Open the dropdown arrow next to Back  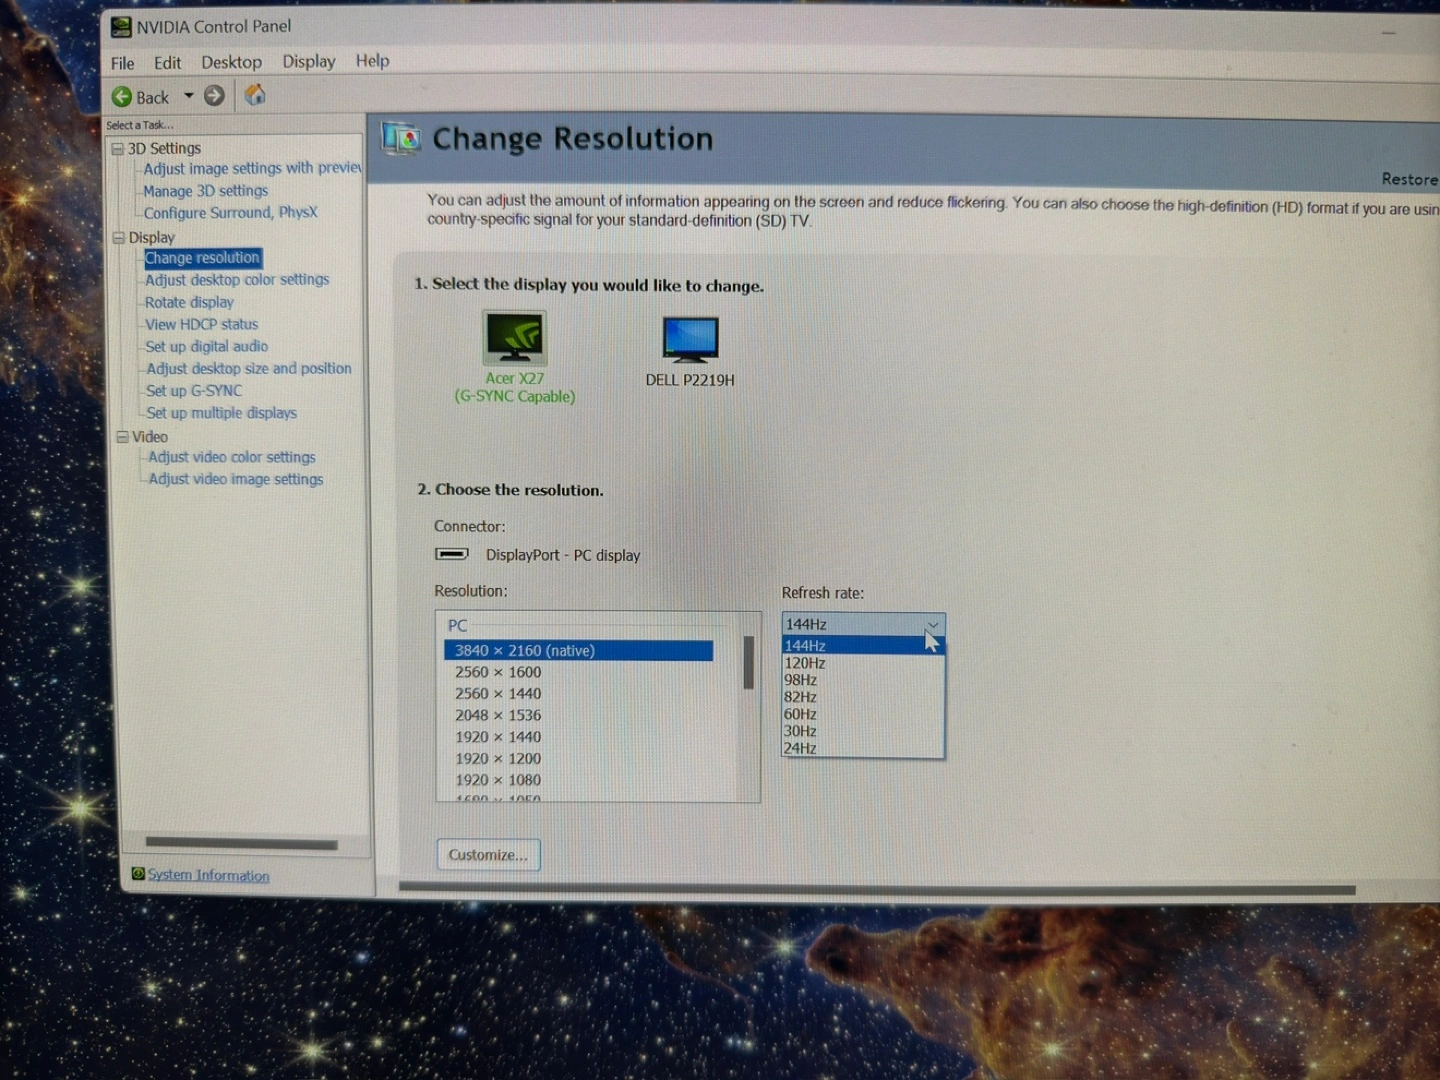188,97
